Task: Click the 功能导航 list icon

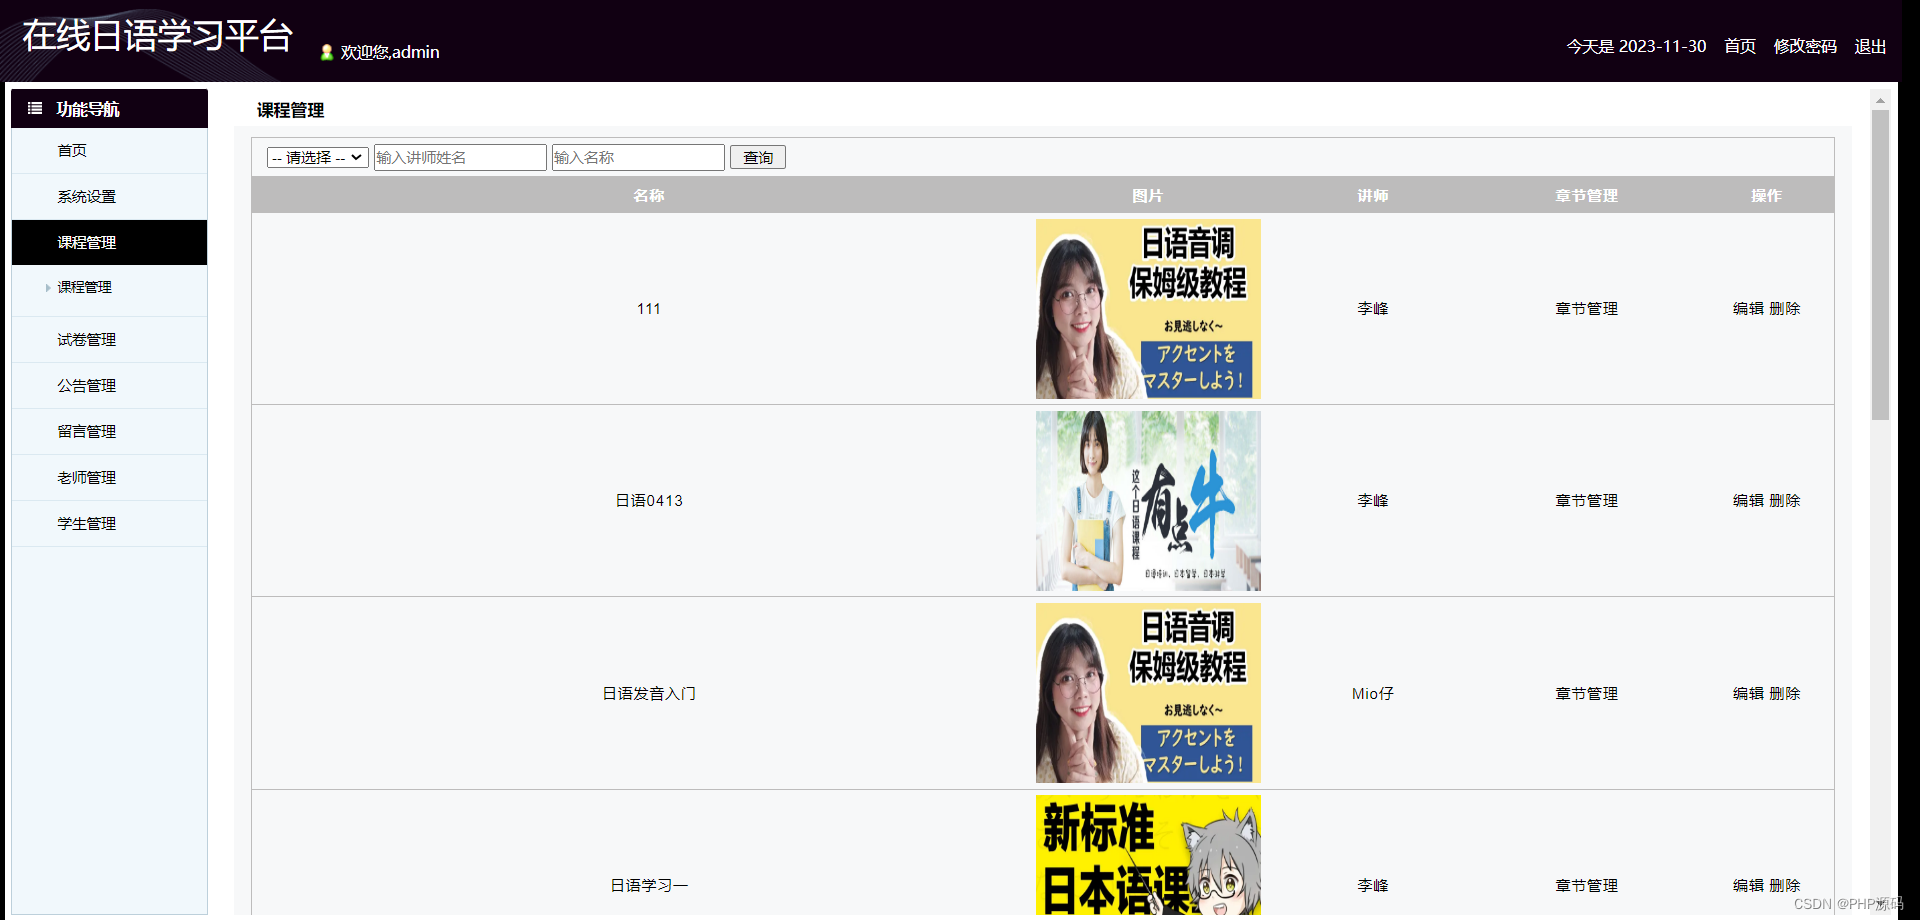Action: 35,108
